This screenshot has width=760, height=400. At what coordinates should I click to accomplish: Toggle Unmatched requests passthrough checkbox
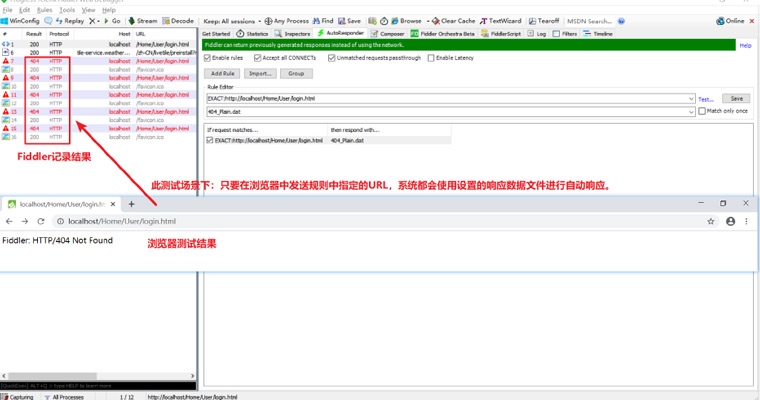click(x=332, y=58)
